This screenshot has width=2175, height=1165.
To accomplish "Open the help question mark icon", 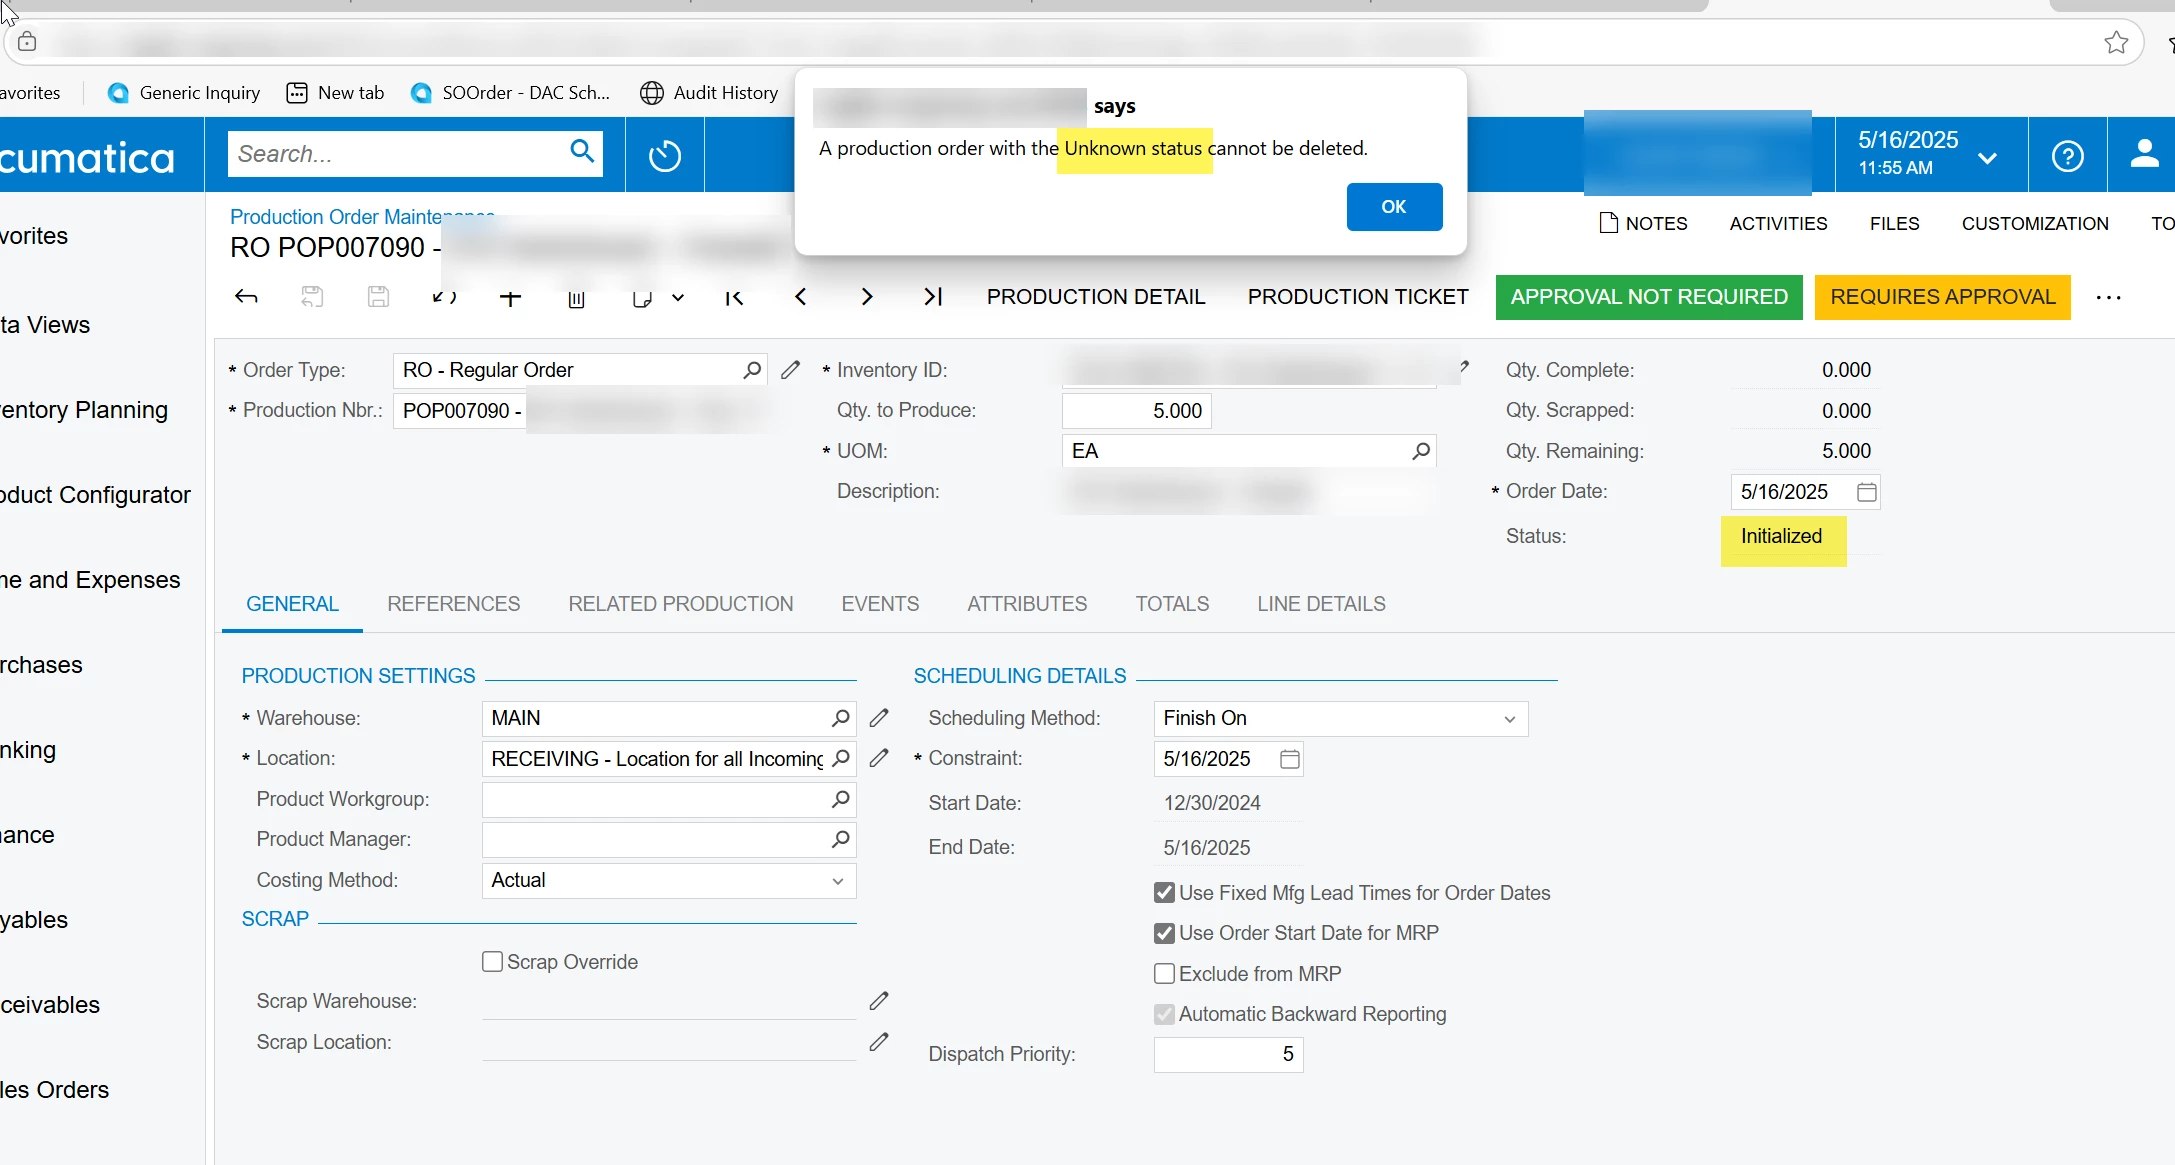I will click(2067, 156).
